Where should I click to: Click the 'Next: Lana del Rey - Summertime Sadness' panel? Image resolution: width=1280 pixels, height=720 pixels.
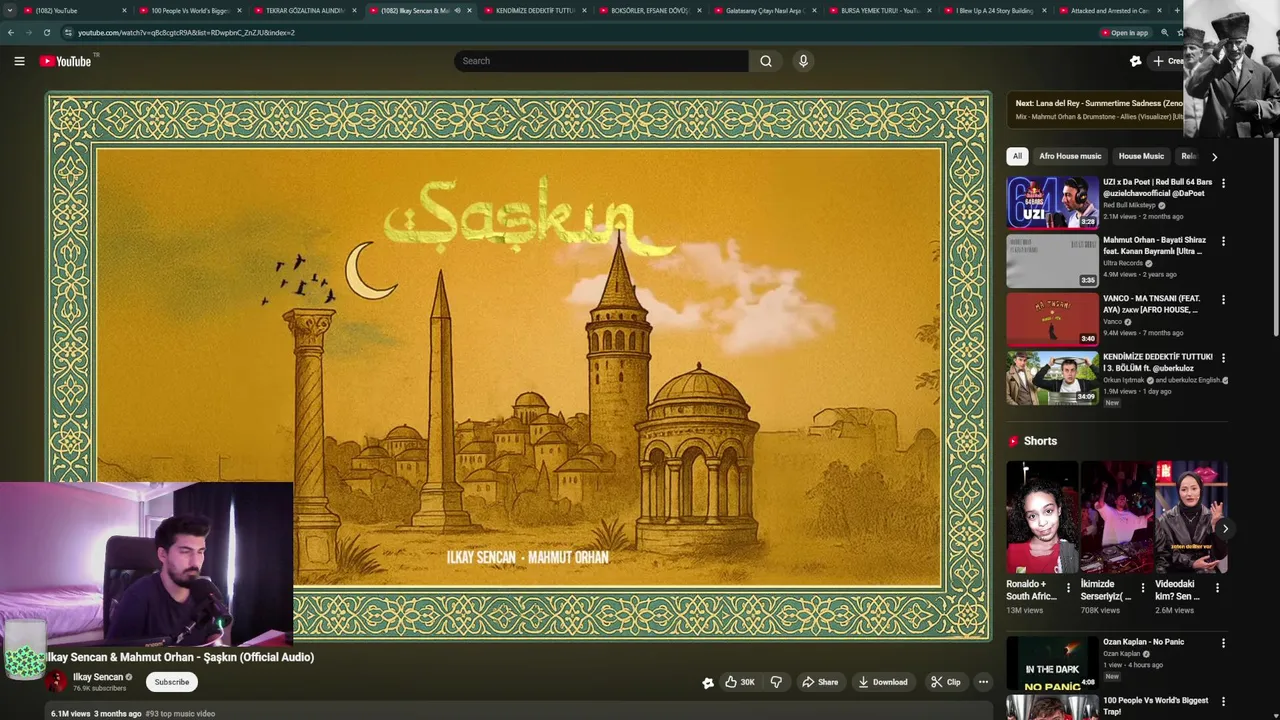(x=1095, y=109)
